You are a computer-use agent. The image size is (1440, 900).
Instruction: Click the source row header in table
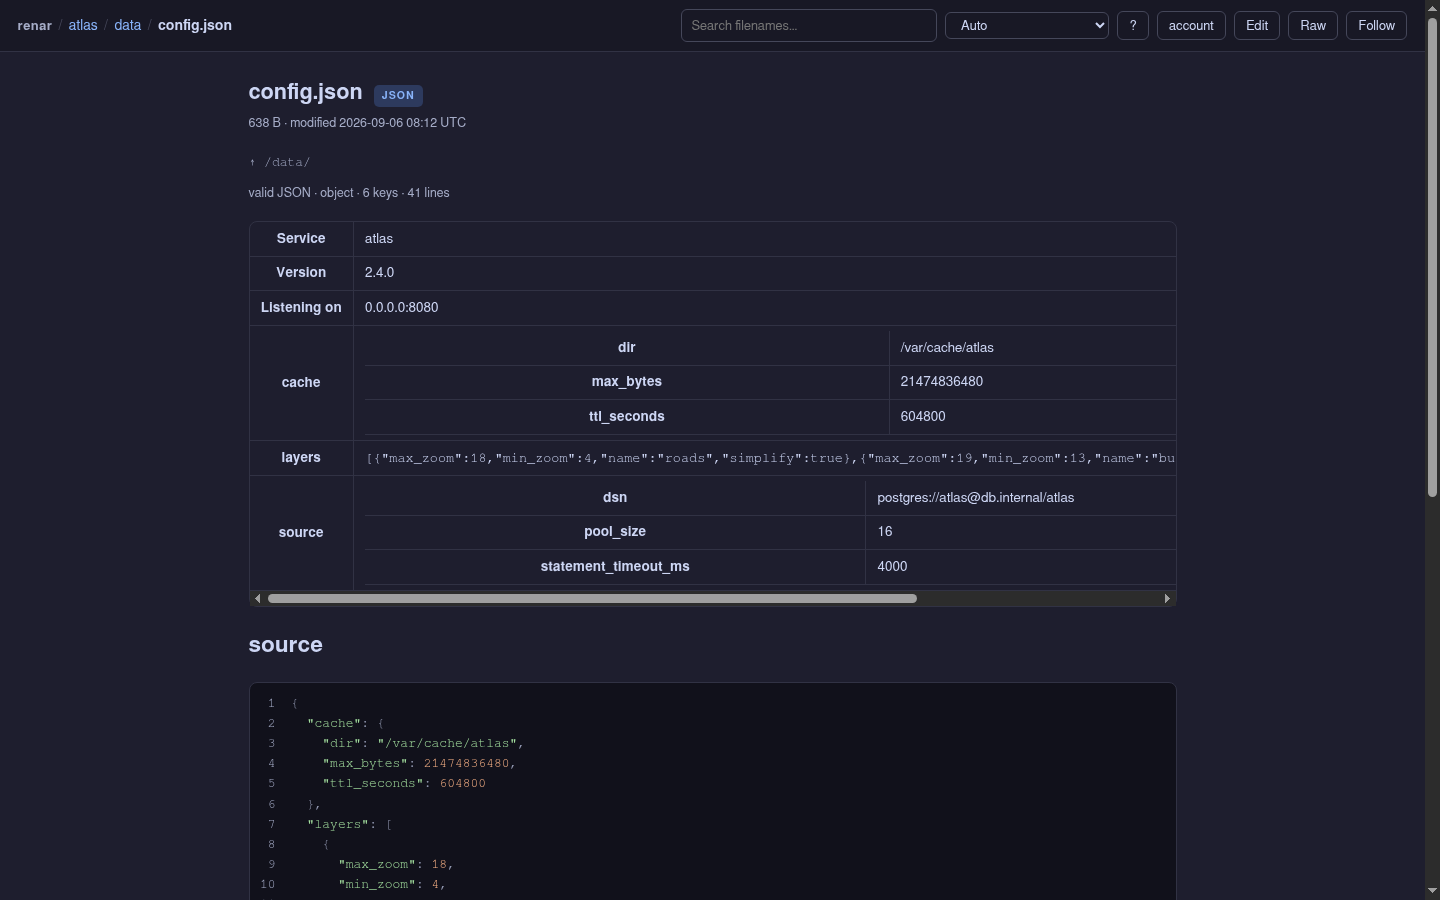[x=301, y=533]
